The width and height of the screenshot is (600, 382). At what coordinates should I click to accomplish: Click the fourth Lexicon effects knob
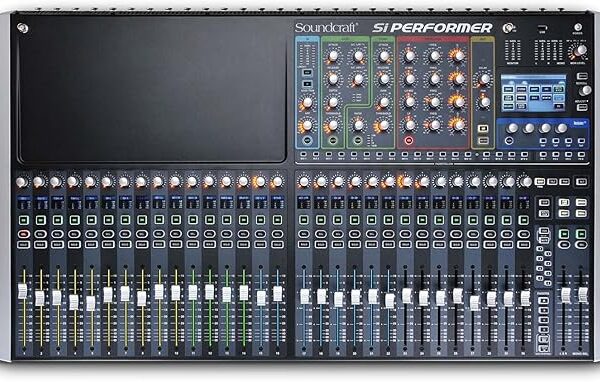(561, 128)
